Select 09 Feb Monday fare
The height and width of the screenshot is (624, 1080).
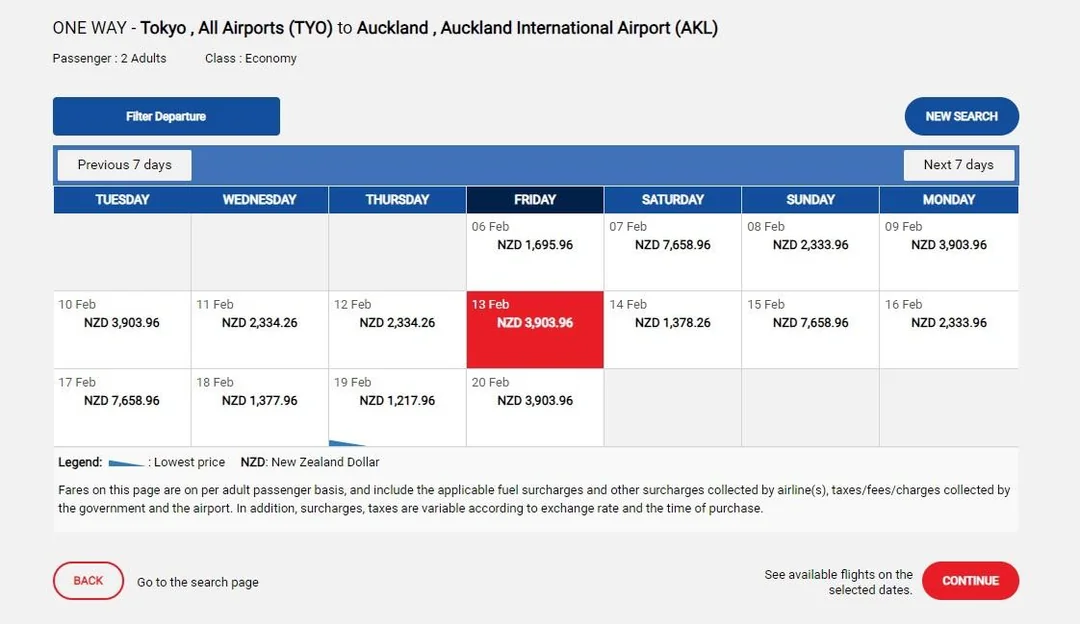[x=948, y=251]
